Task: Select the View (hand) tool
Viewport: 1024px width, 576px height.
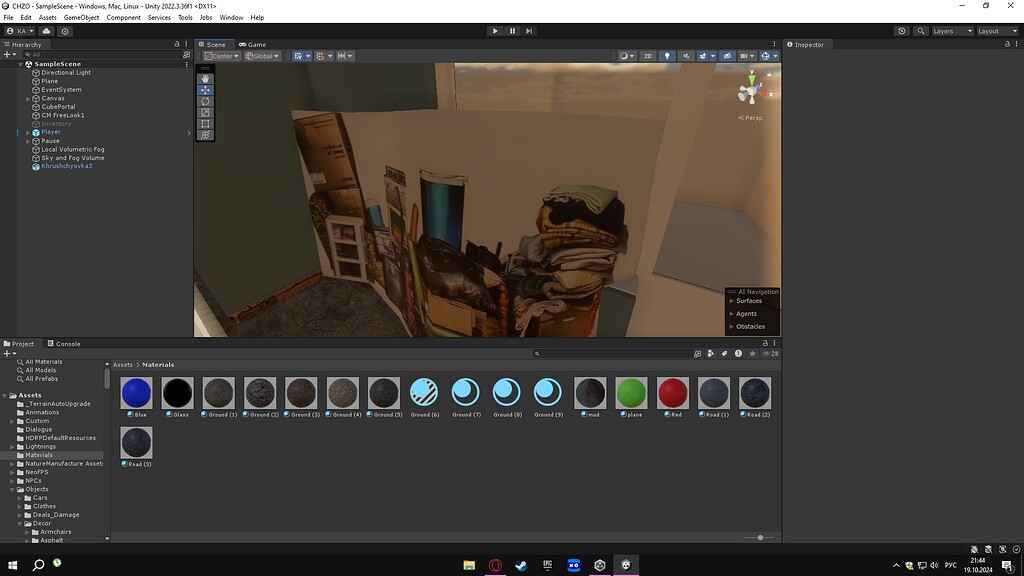Action: 204,78
